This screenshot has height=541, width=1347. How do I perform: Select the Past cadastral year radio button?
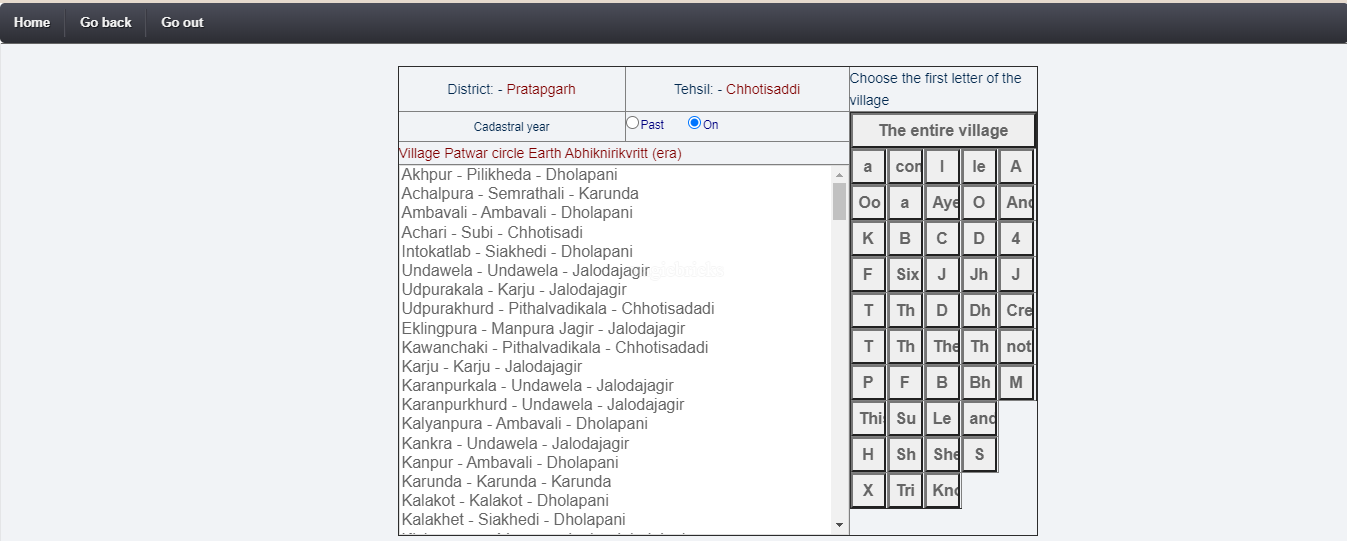(x=633, y=123)
